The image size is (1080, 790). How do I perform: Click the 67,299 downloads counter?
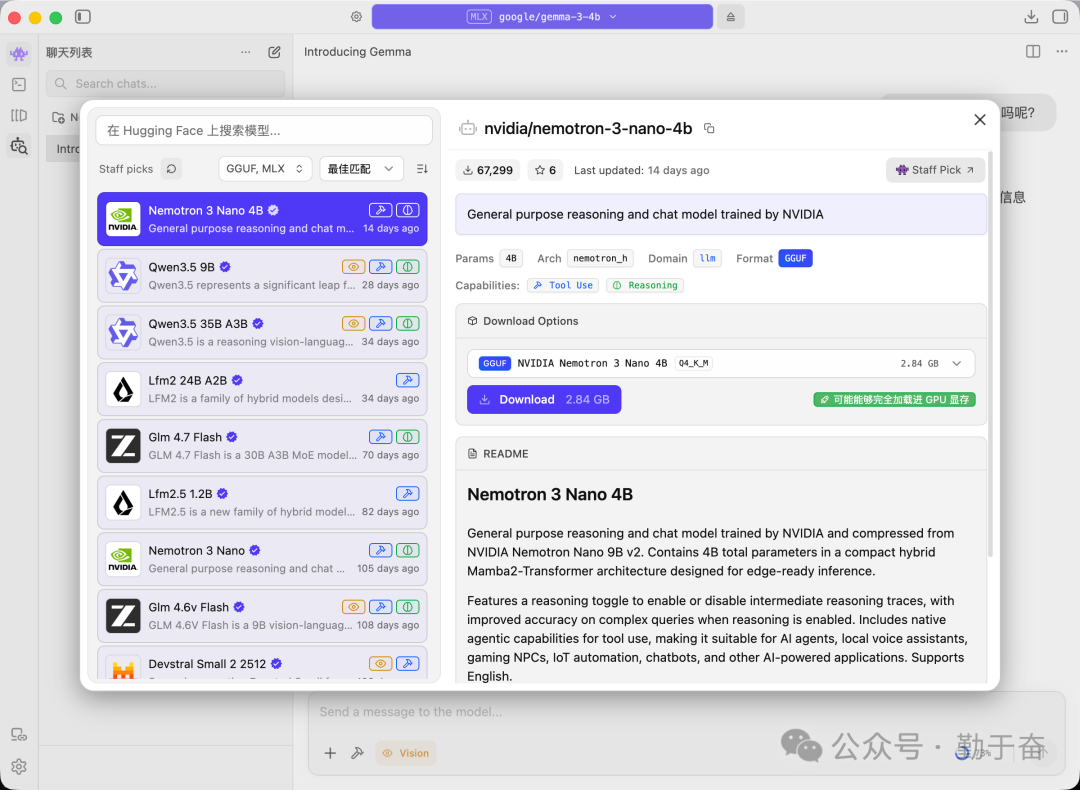point(488,170)
